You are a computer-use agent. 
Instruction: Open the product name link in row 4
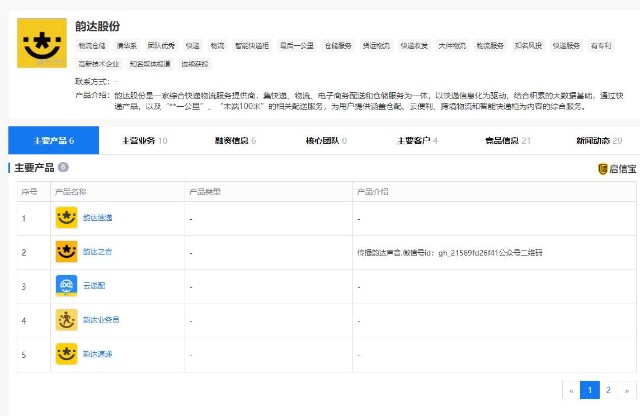click(101, 320)
